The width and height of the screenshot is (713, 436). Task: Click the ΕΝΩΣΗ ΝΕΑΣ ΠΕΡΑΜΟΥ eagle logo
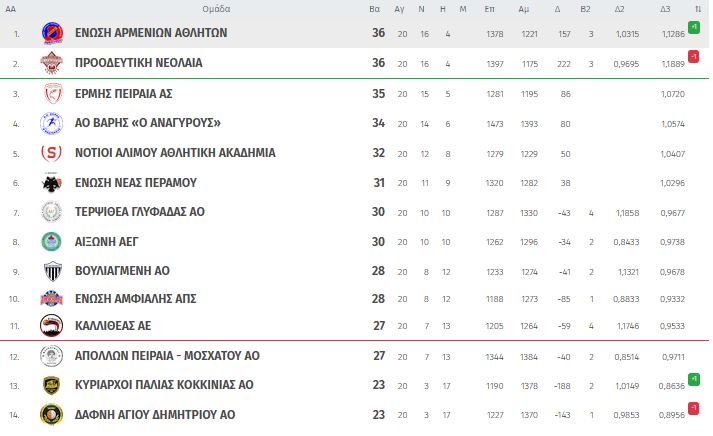(x=52, y=183)
